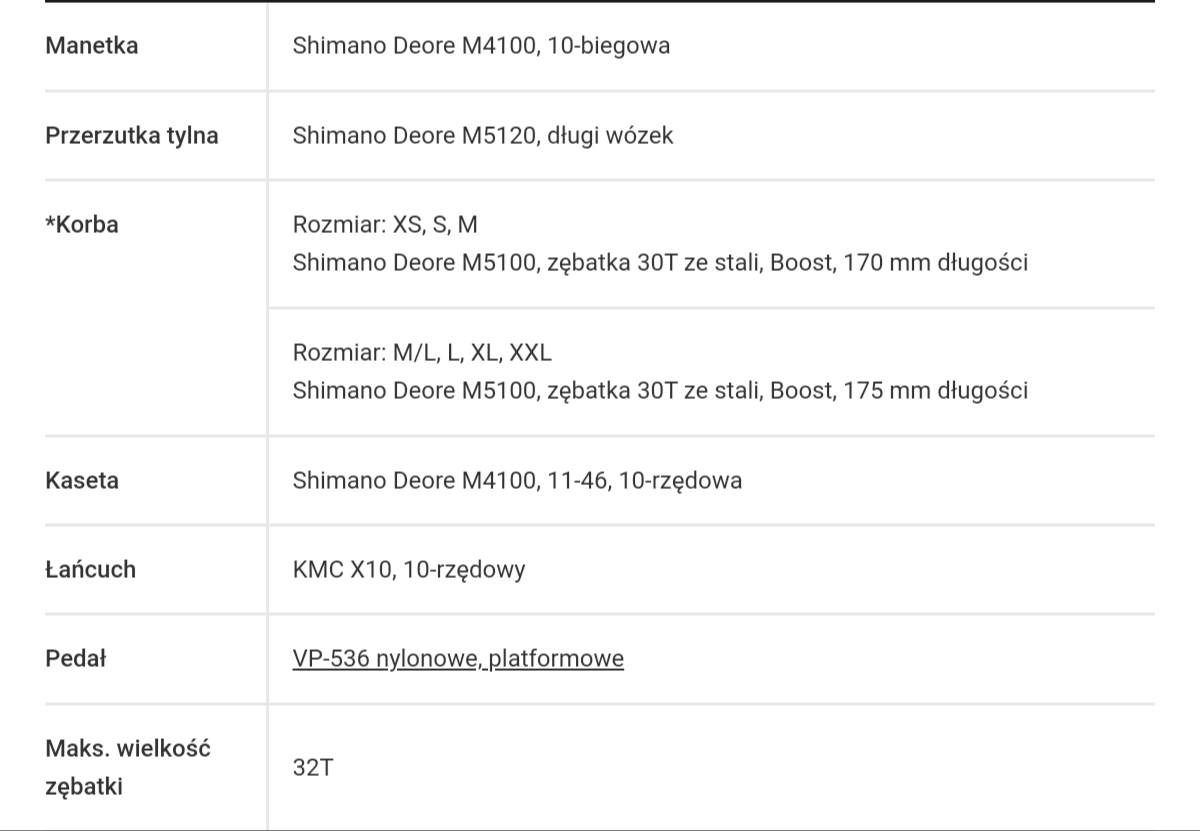Image resolution: width=1200 pixels, height=831 pixels.
Task: Open the VP-536 nylonowe, platformowe link
Action: pyautogui.click(x=458, y=658)
